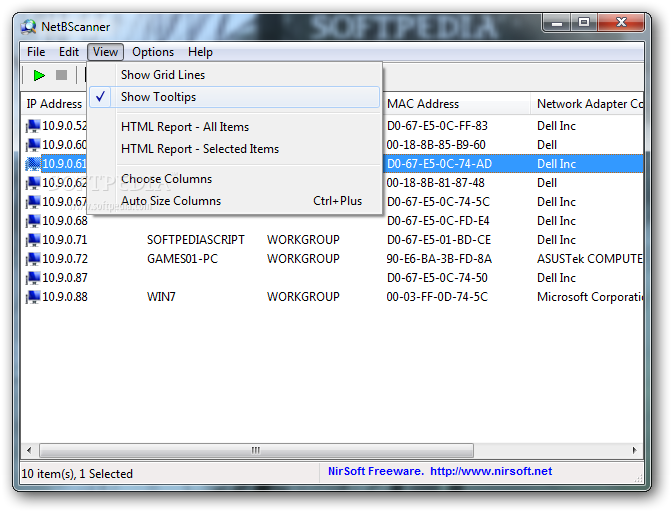Click Microsoft Corporation adapter company cell
This screenshot has width=672, height=512.
point(590,296)
